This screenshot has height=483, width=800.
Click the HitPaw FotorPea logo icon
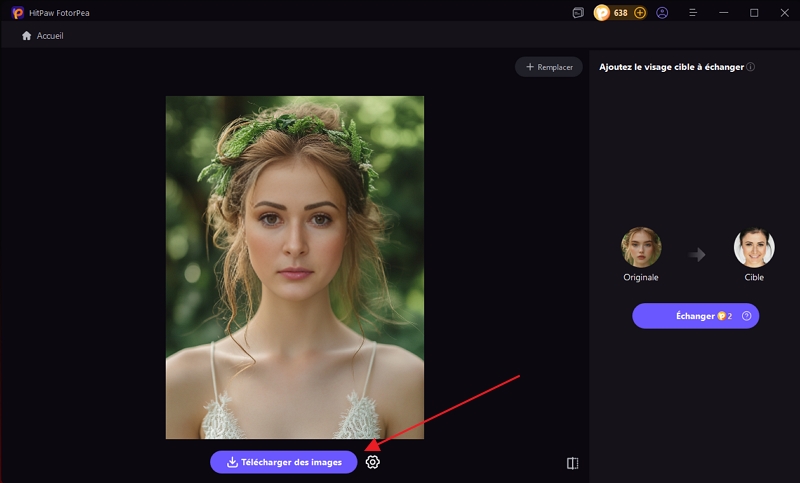tap(18, 13)
